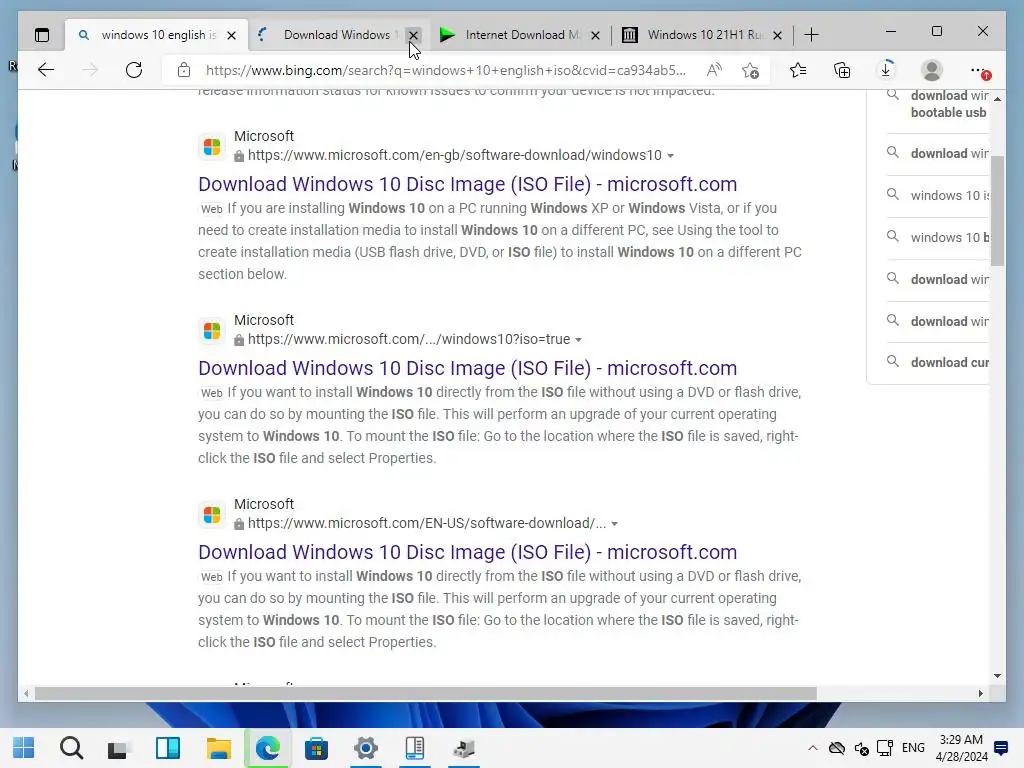Viewport: 1024px width, 768px height.
Task: Click the windows10?iso=true result URL
Action: click(409, 340)
